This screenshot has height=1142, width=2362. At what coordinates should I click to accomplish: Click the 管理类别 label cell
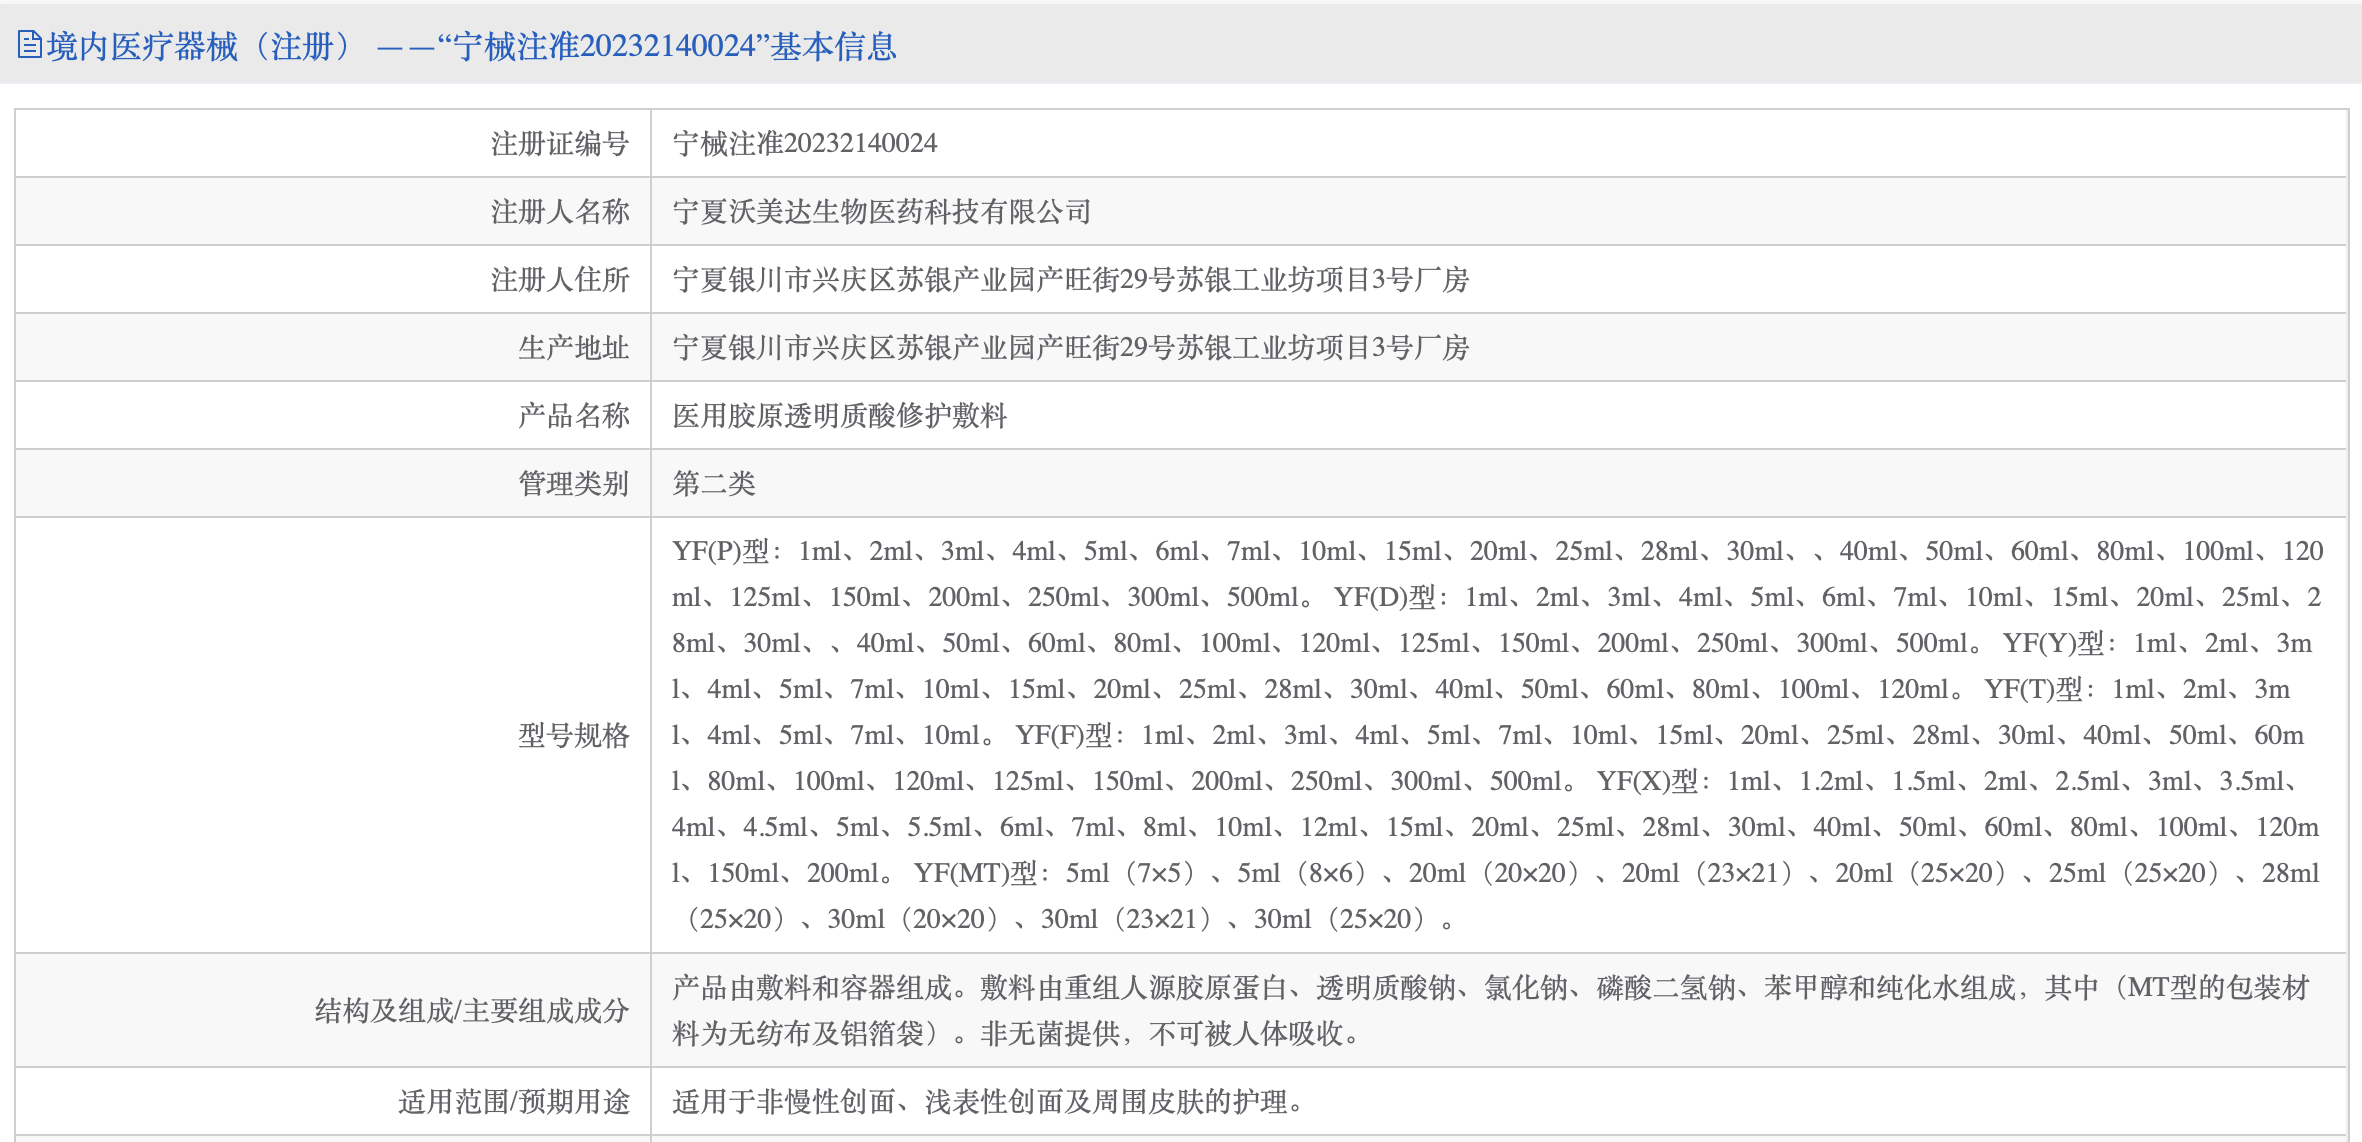tap(573, 484)
